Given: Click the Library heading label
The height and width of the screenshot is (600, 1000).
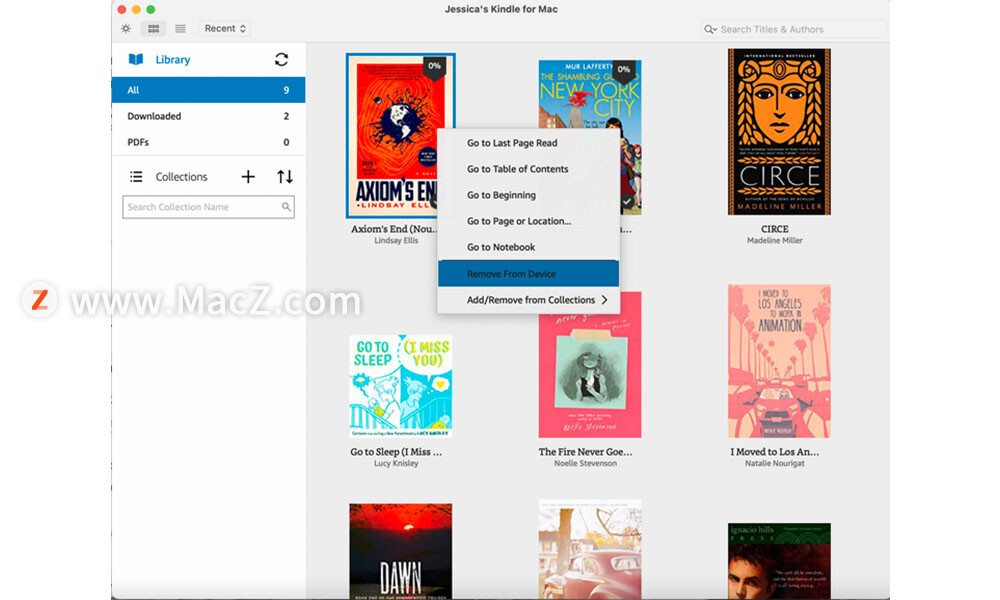Looking at the screenshot, I should click(173, 60).
